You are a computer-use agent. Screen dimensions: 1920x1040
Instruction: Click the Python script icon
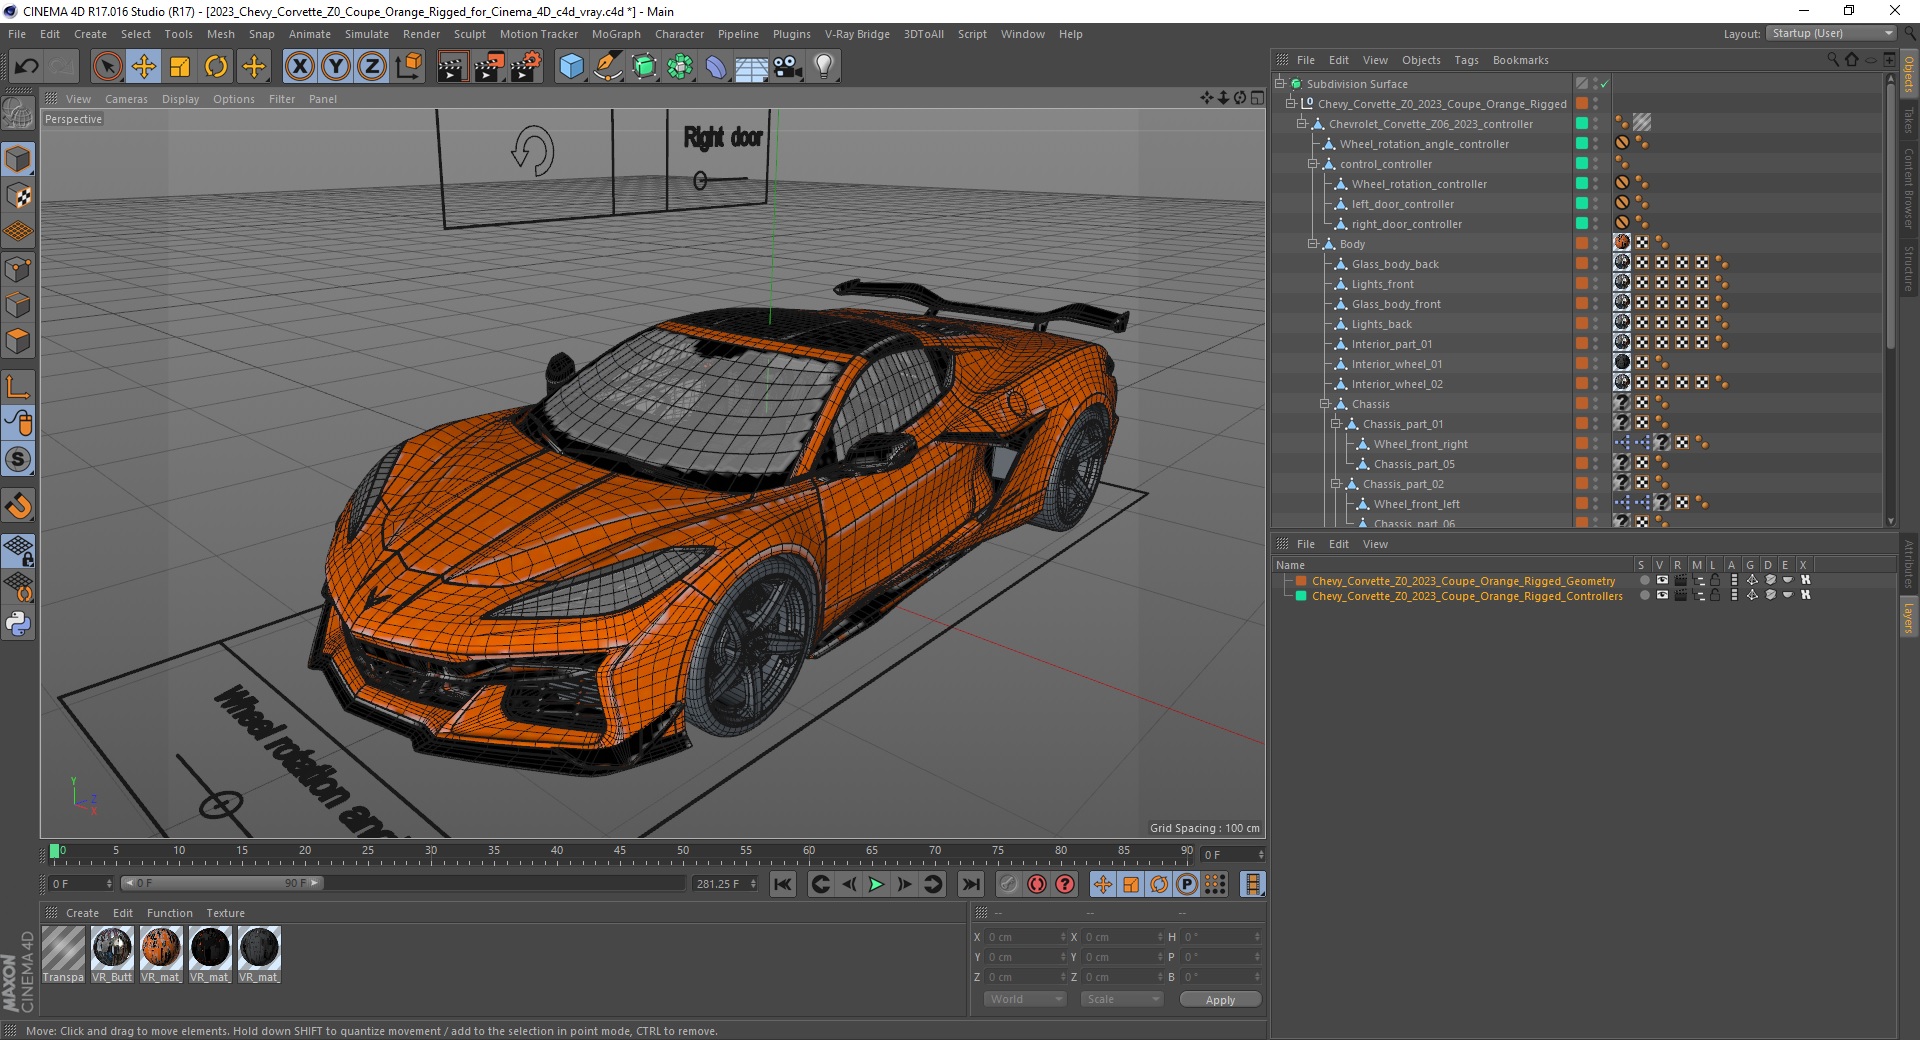click(x=18, y=624)
